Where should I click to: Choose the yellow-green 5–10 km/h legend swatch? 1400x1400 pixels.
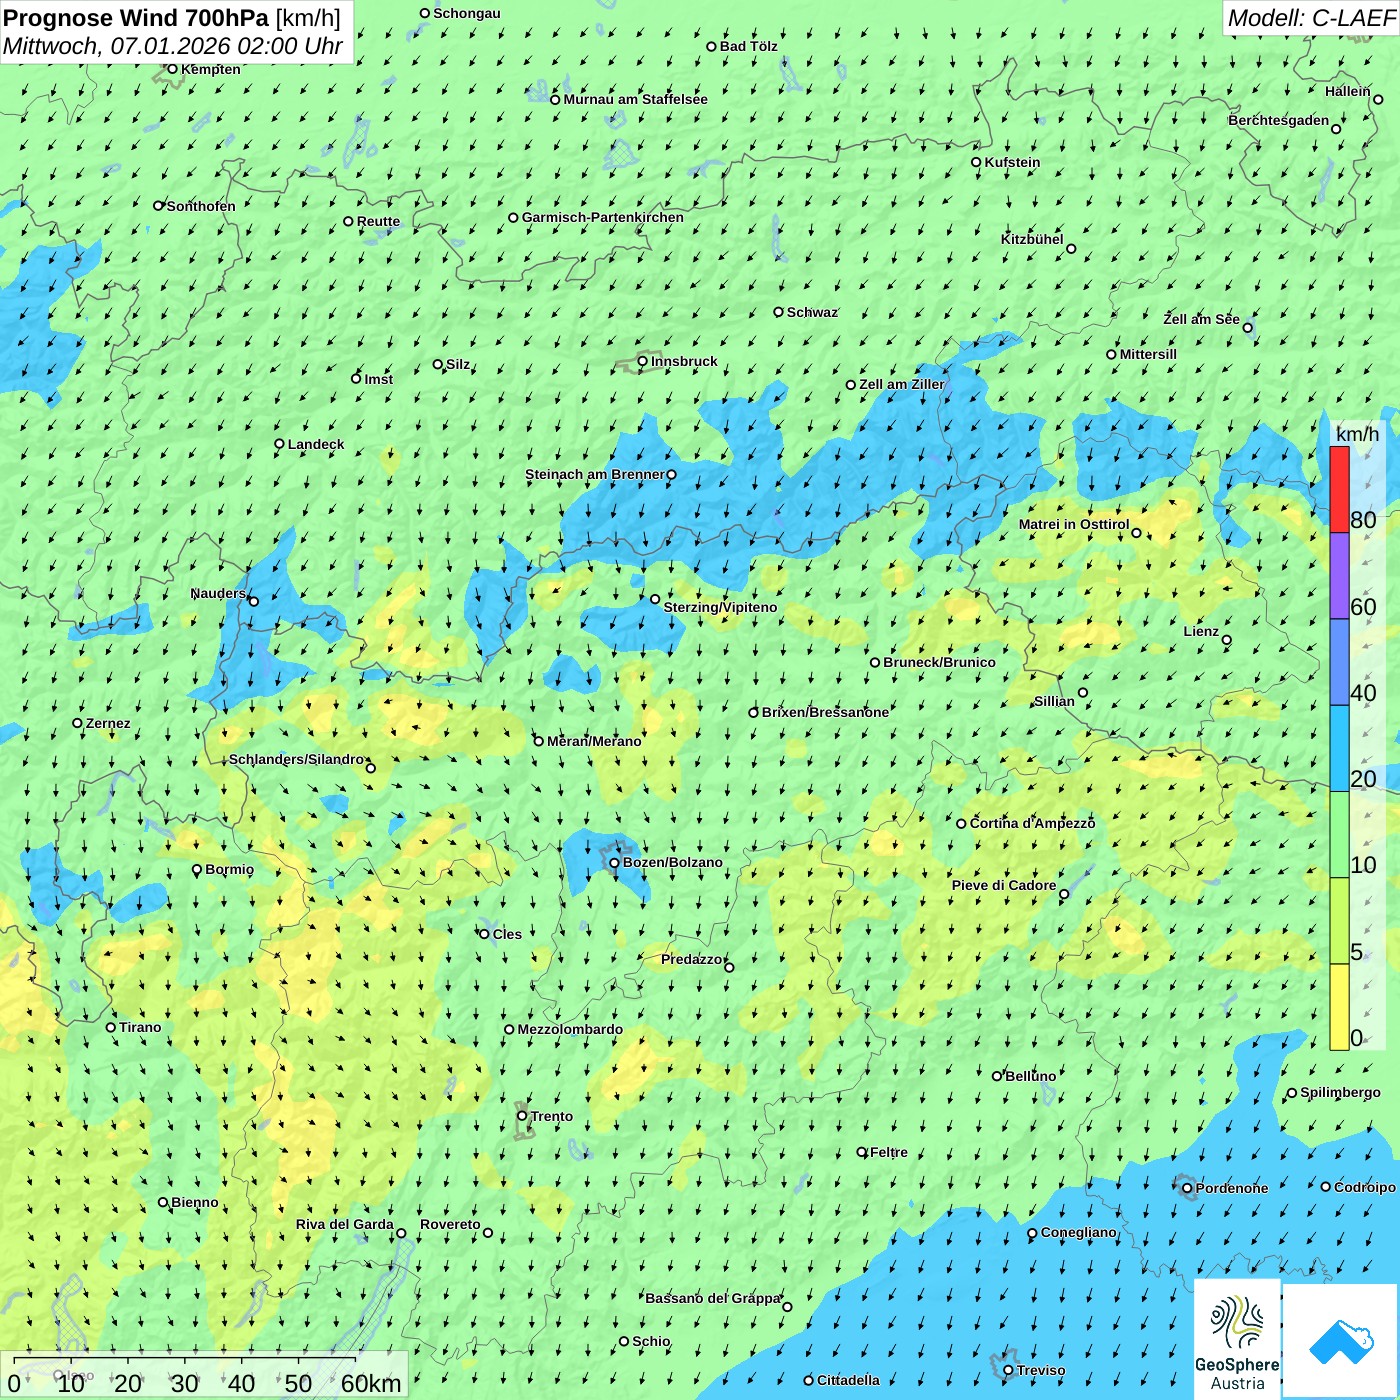pos(1339,921)
